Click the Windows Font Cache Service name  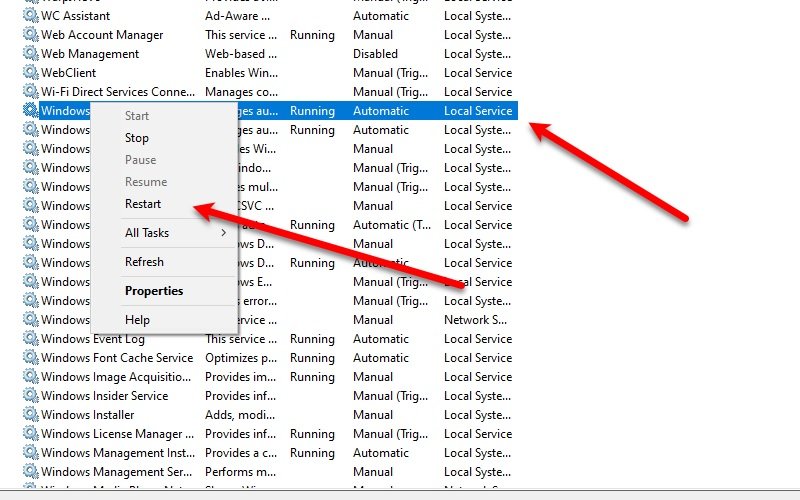[117, 358]
